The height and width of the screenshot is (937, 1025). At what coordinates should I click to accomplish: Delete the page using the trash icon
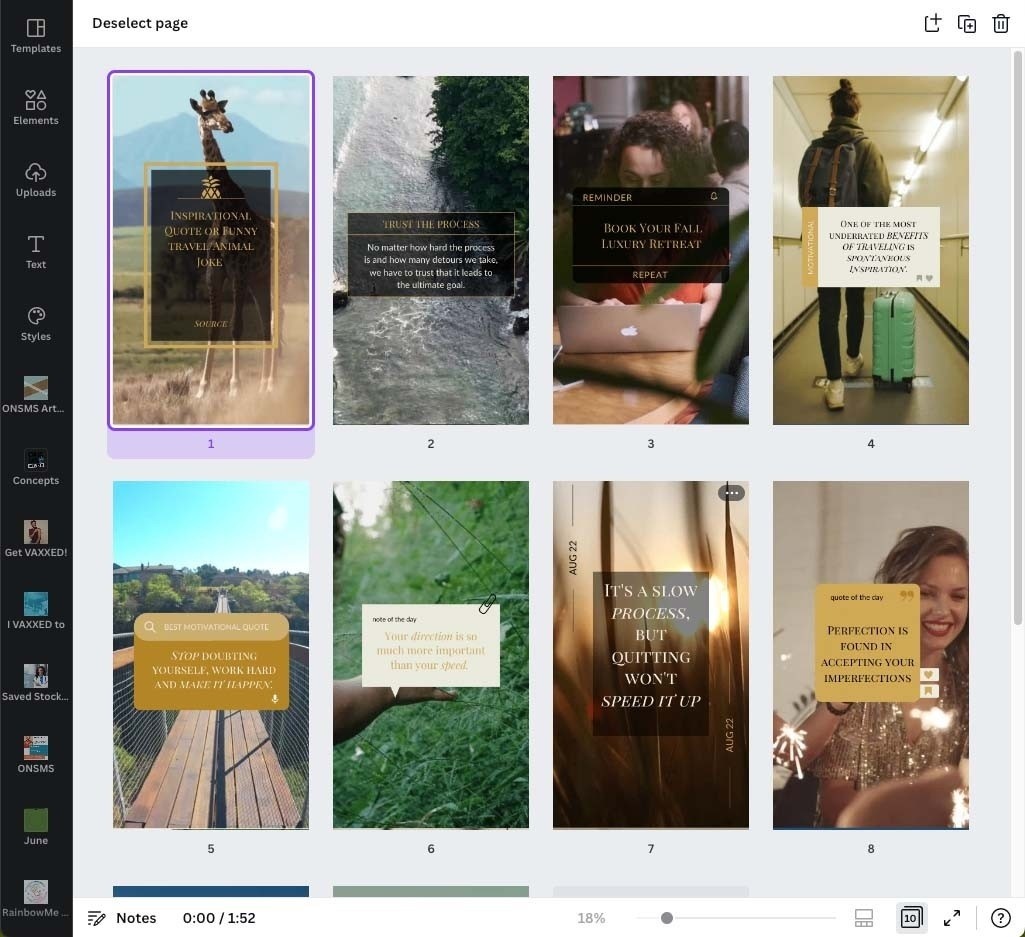tap(1001, 24)
